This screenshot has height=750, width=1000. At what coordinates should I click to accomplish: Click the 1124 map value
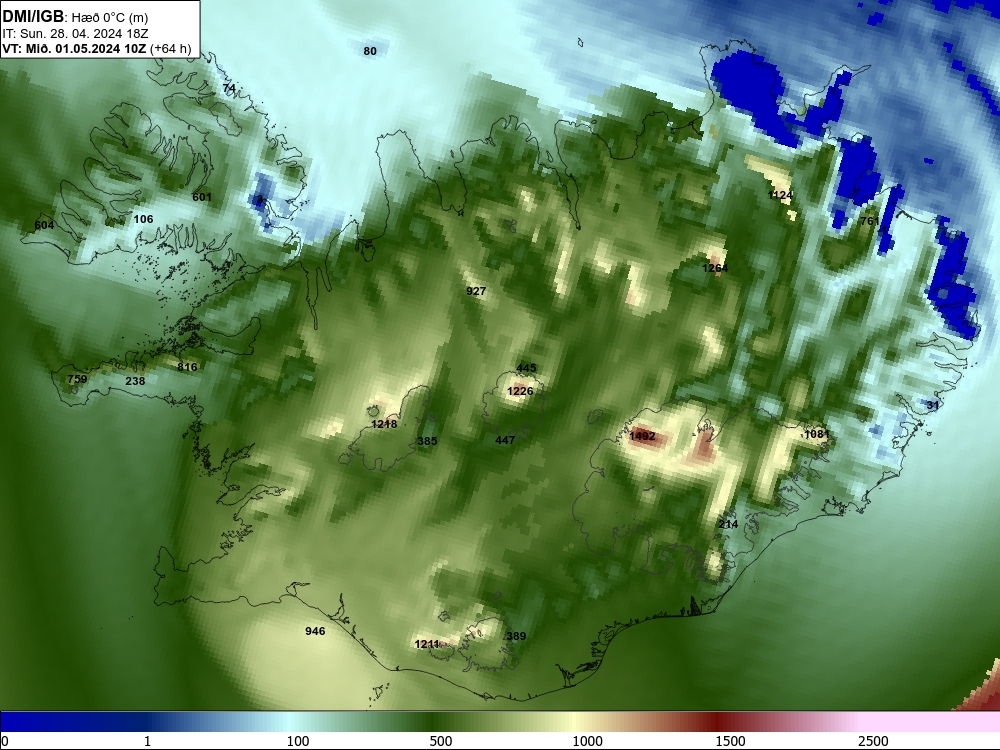tap(780, 195)
